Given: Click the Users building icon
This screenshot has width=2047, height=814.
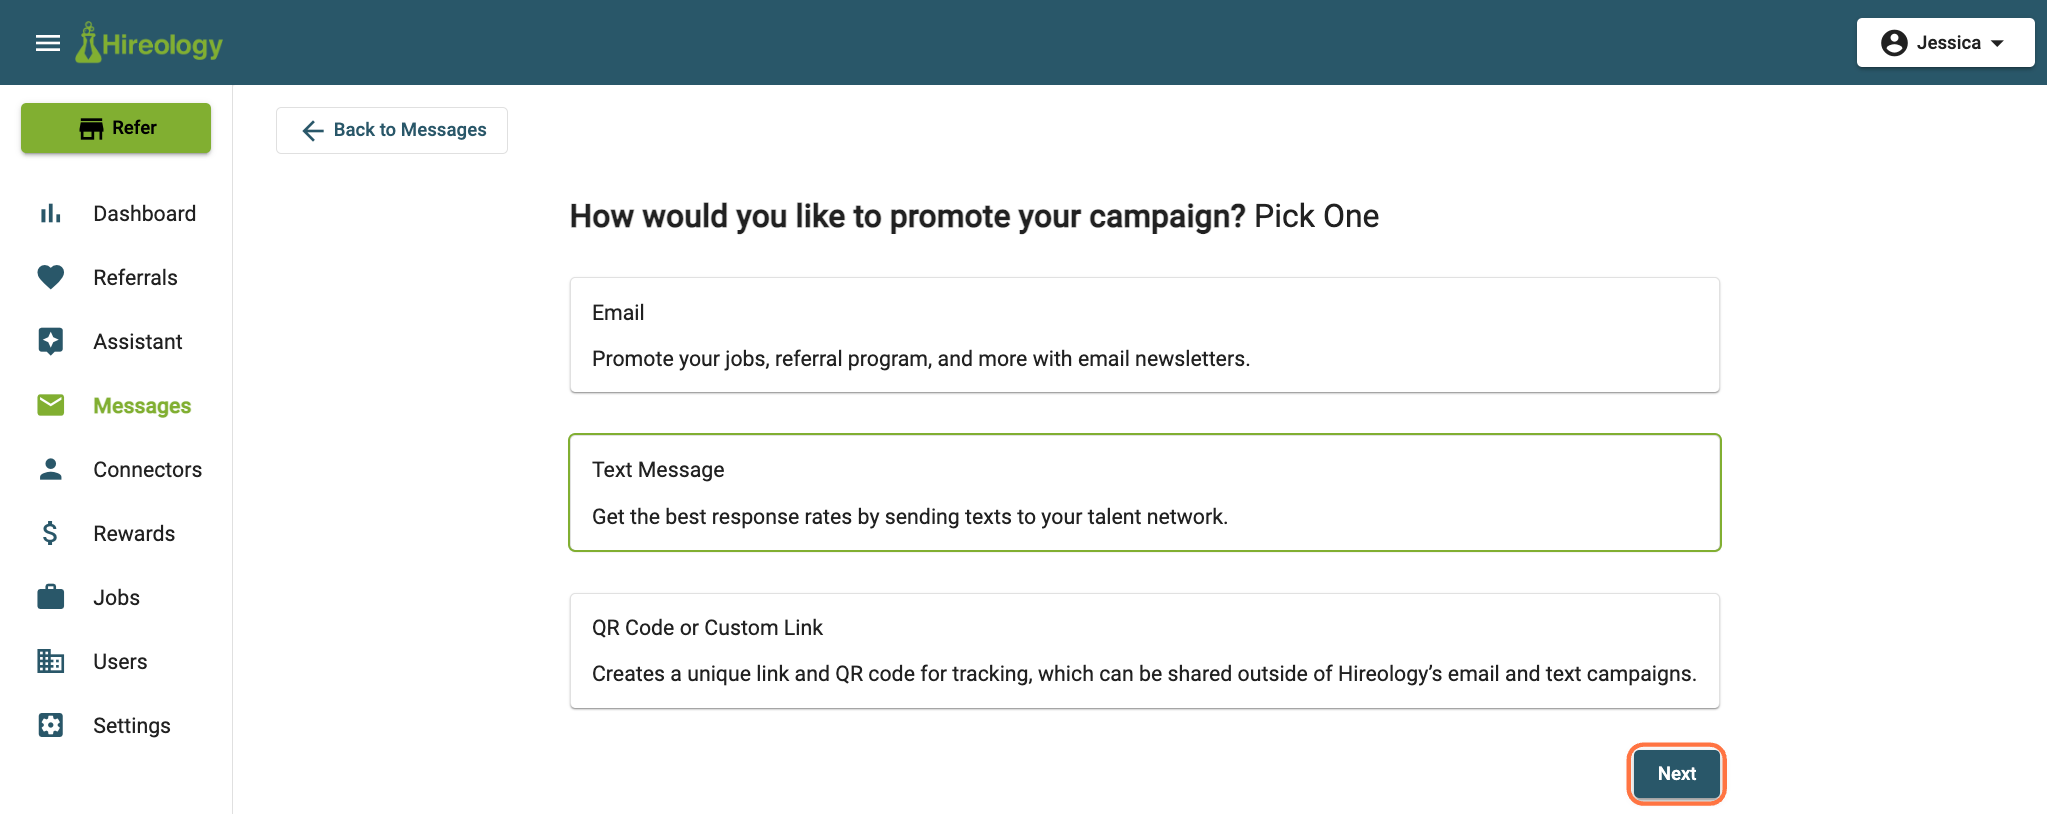Looking at the screenshot, I should (x=50, y=661).
